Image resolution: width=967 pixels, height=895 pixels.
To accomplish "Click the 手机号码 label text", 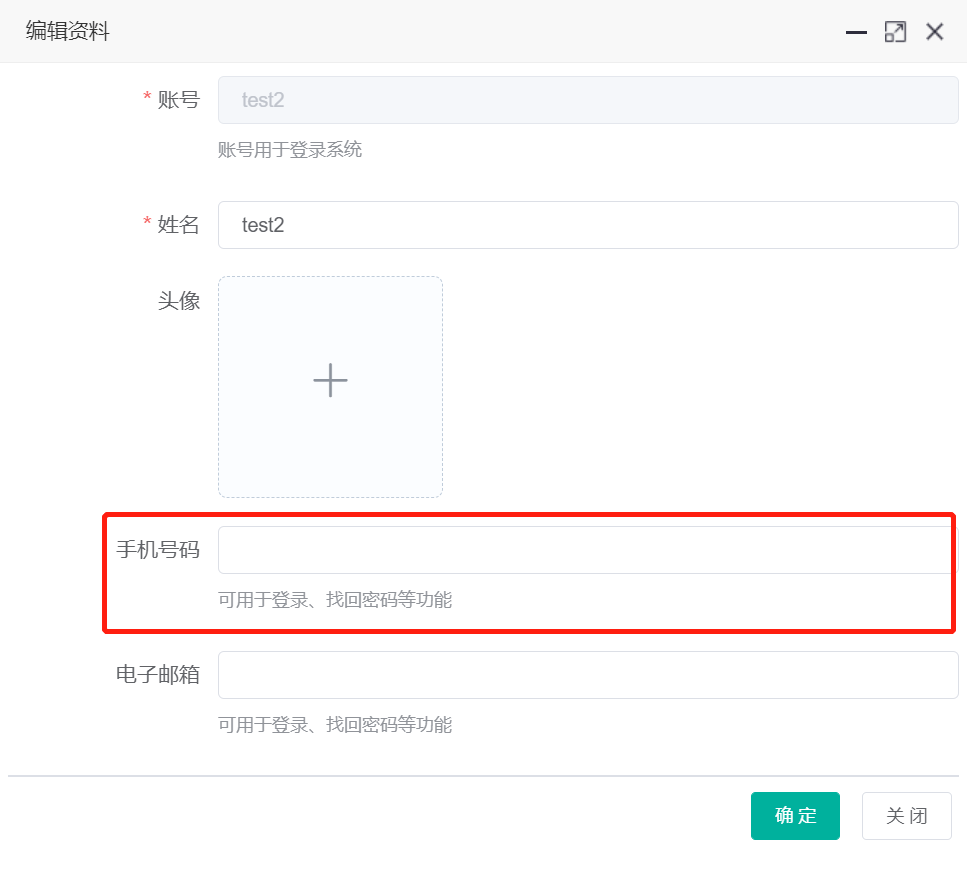I will 158,550.
